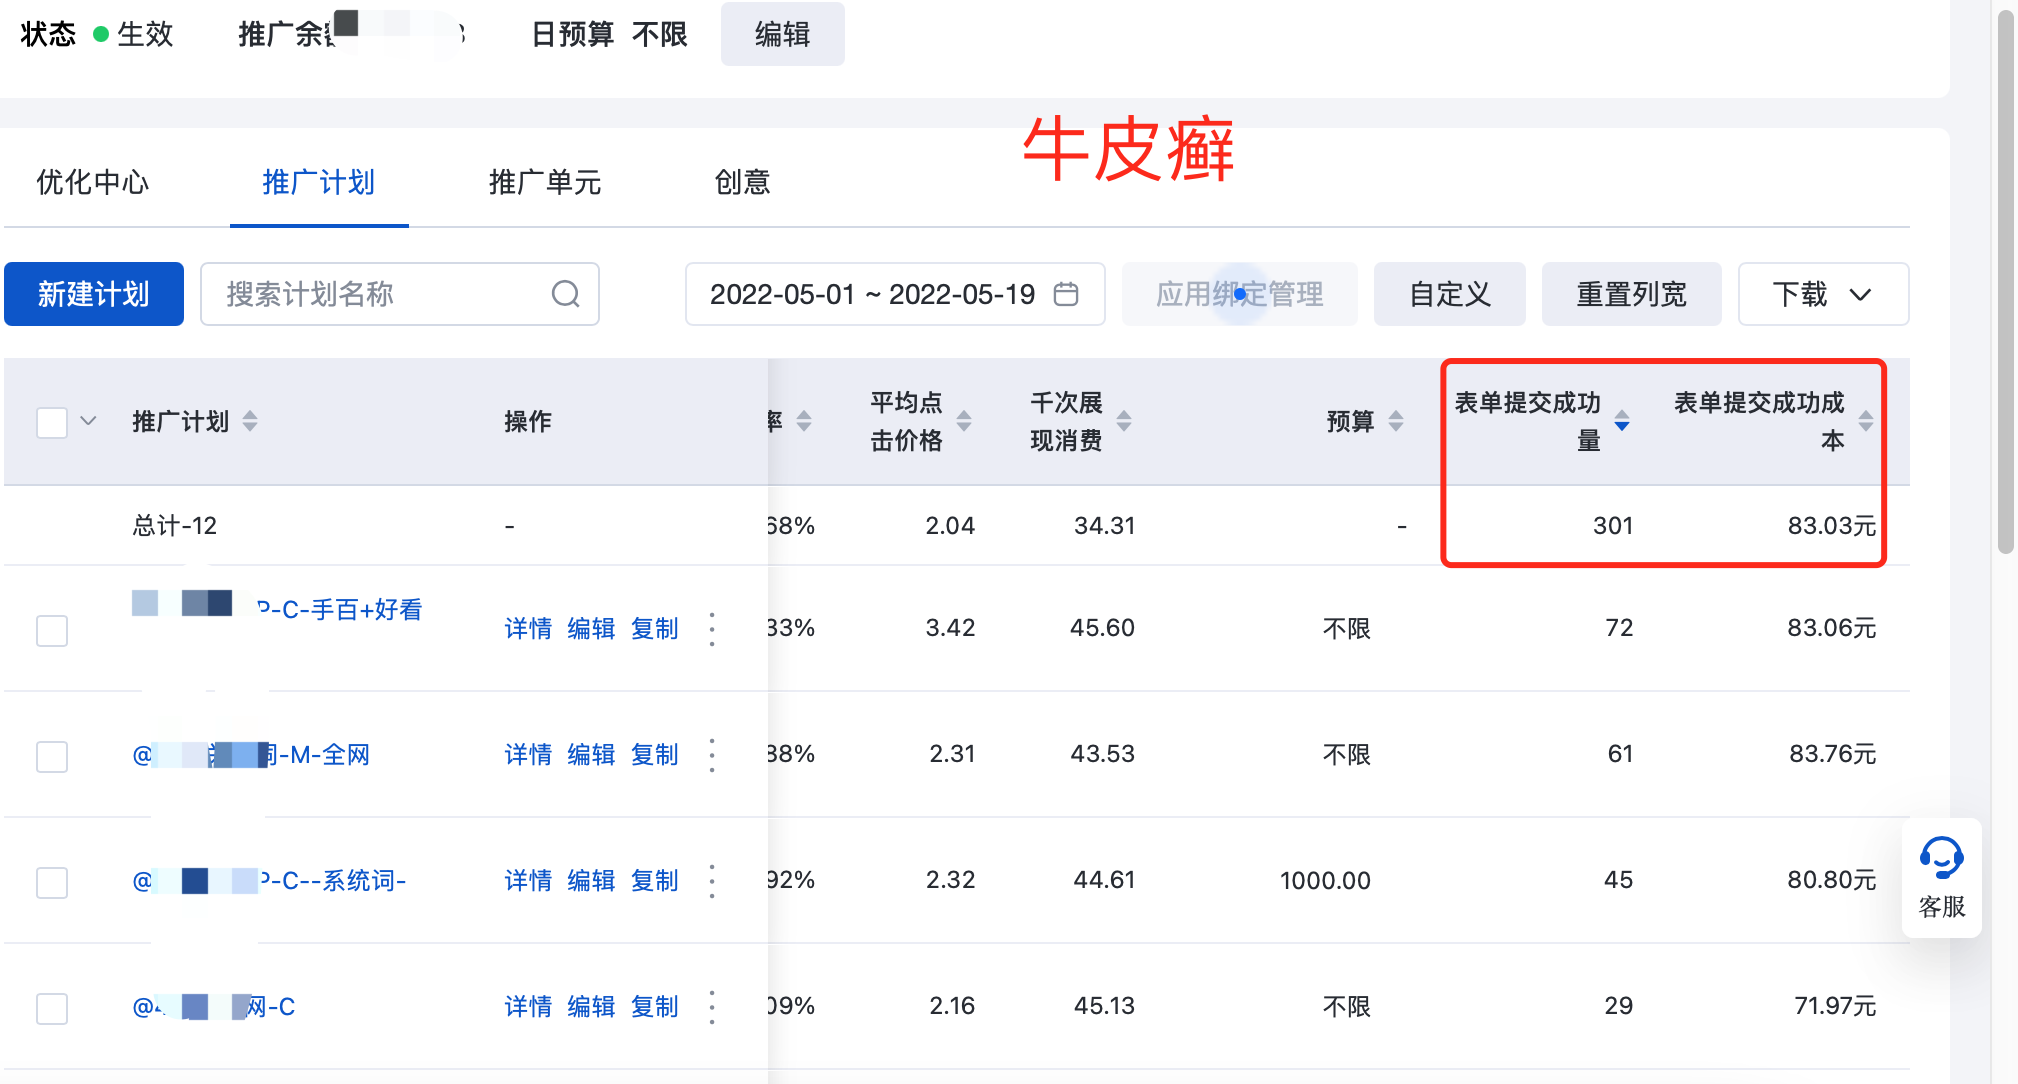Click 自定义 columns button

click(x=1450, y=294)
